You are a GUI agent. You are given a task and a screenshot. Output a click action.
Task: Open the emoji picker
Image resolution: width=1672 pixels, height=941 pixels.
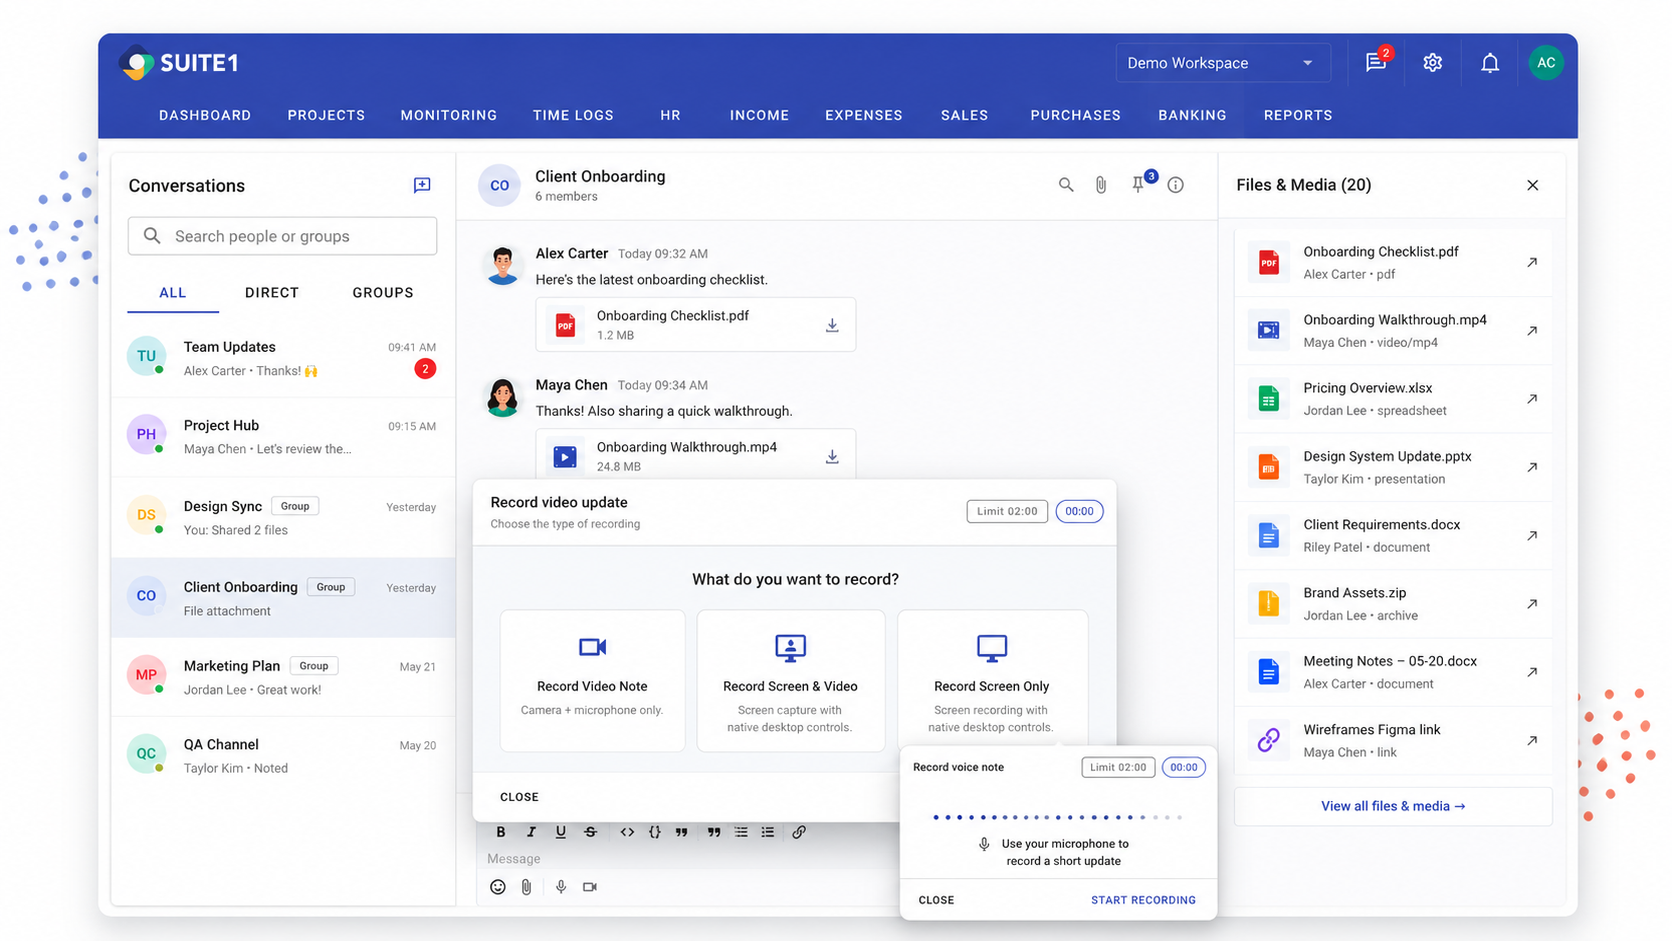[x=498, y=887]
